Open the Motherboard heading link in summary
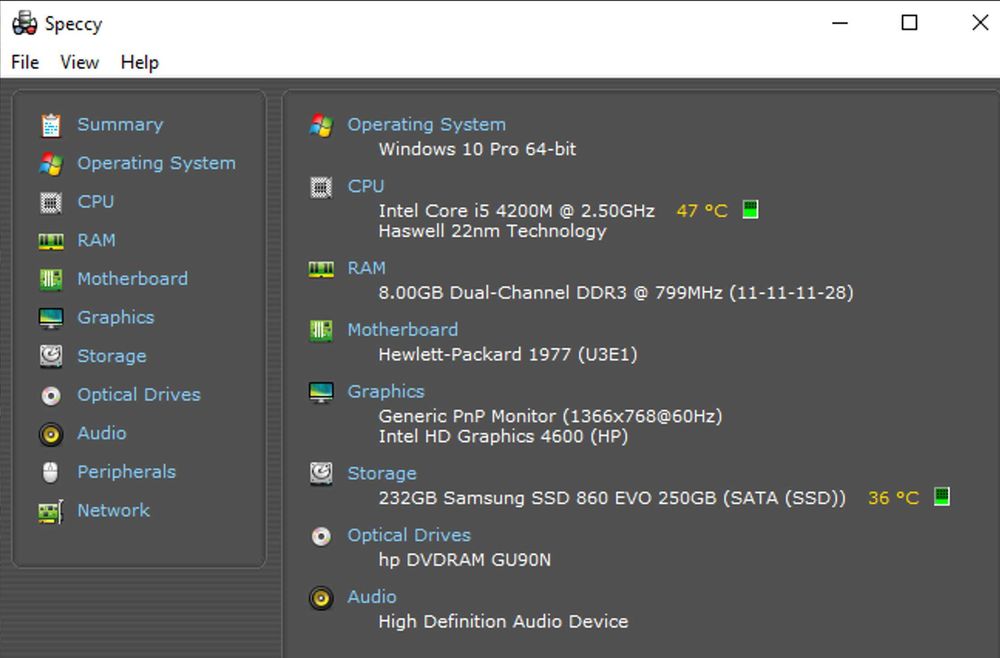 click(x=402, y=330)
